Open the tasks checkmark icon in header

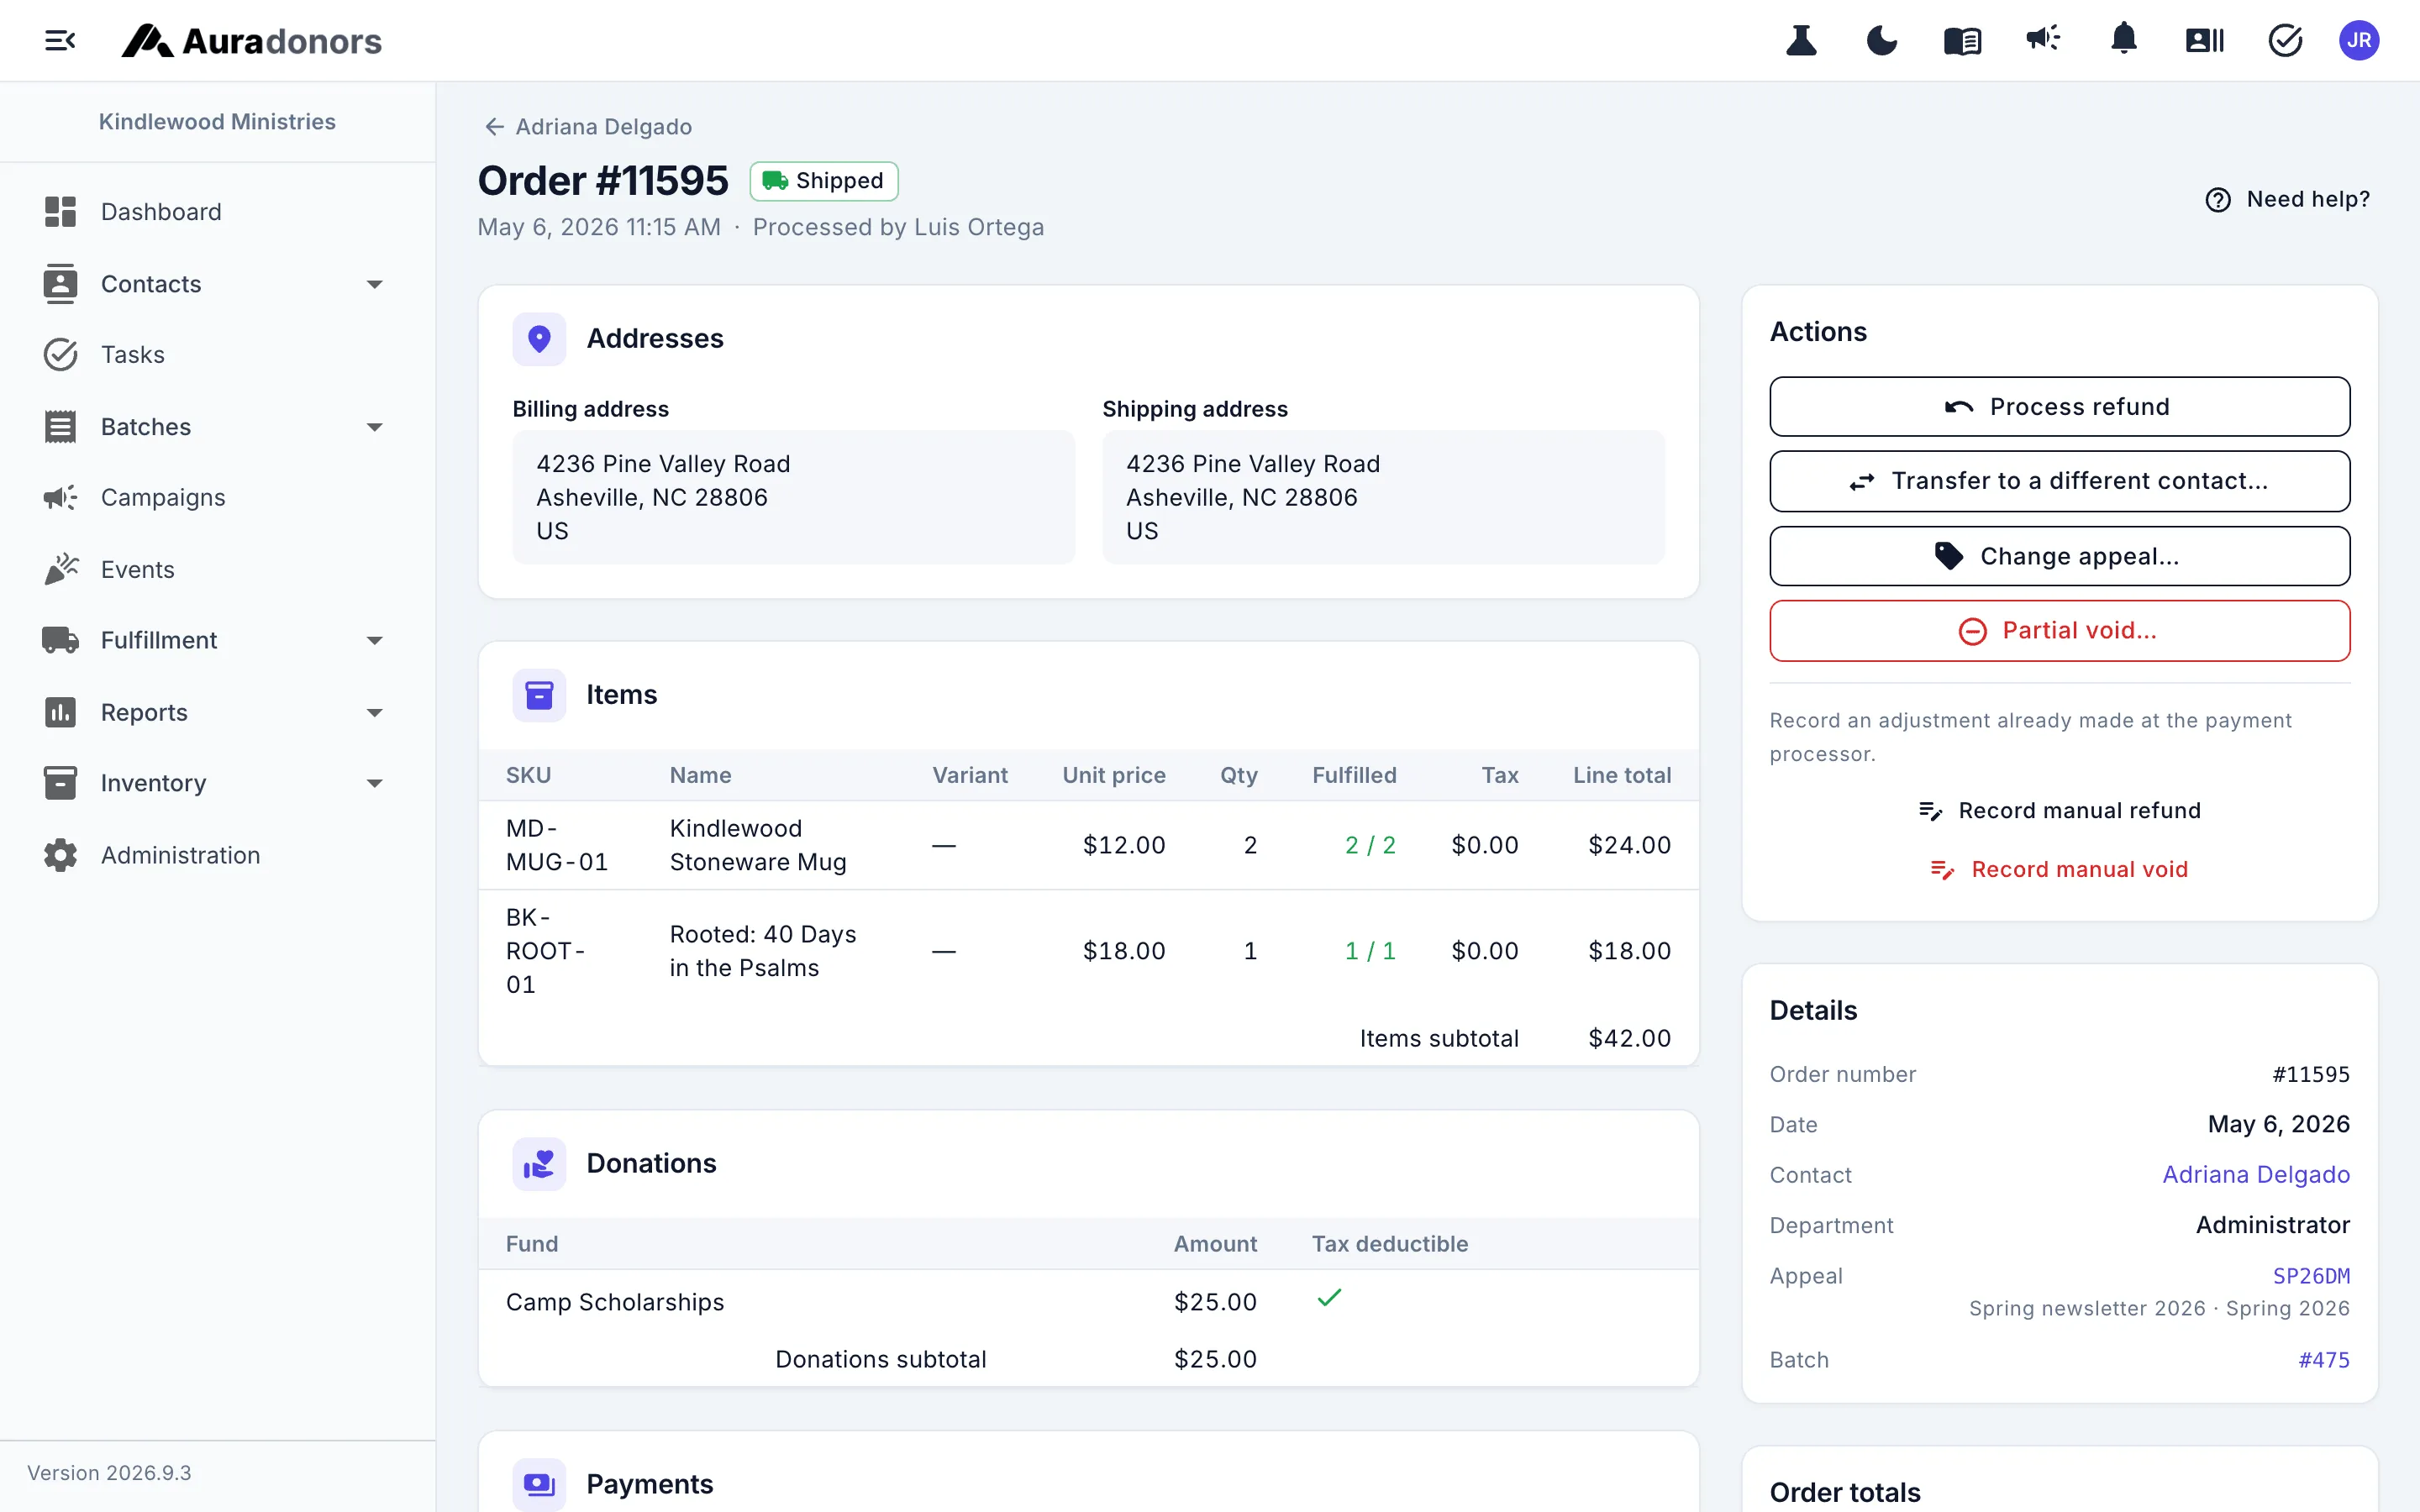(2285, 41)
